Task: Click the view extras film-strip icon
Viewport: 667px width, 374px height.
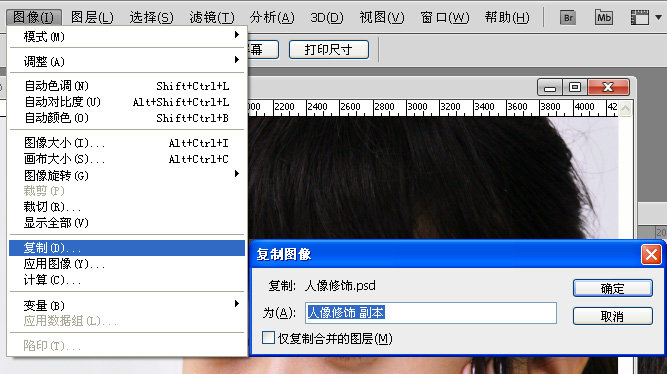Action: 639,18
